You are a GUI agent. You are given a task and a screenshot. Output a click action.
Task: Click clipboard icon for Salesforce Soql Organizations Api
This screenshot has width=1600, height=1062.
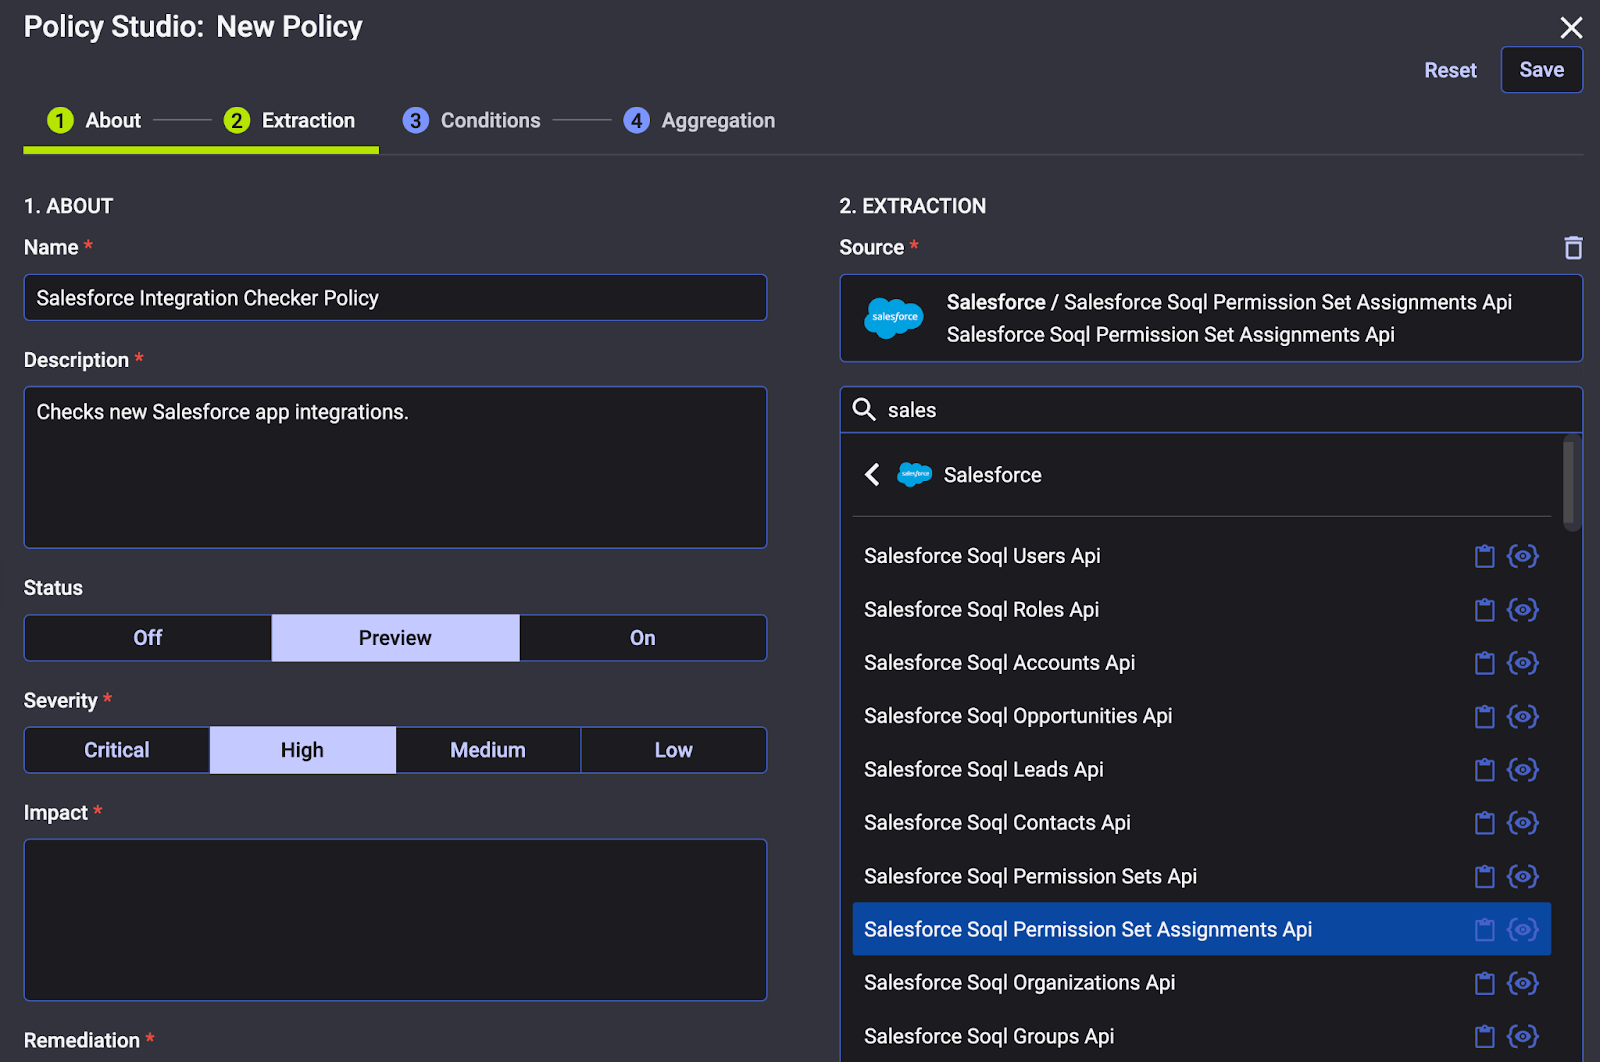[1485, 983]
